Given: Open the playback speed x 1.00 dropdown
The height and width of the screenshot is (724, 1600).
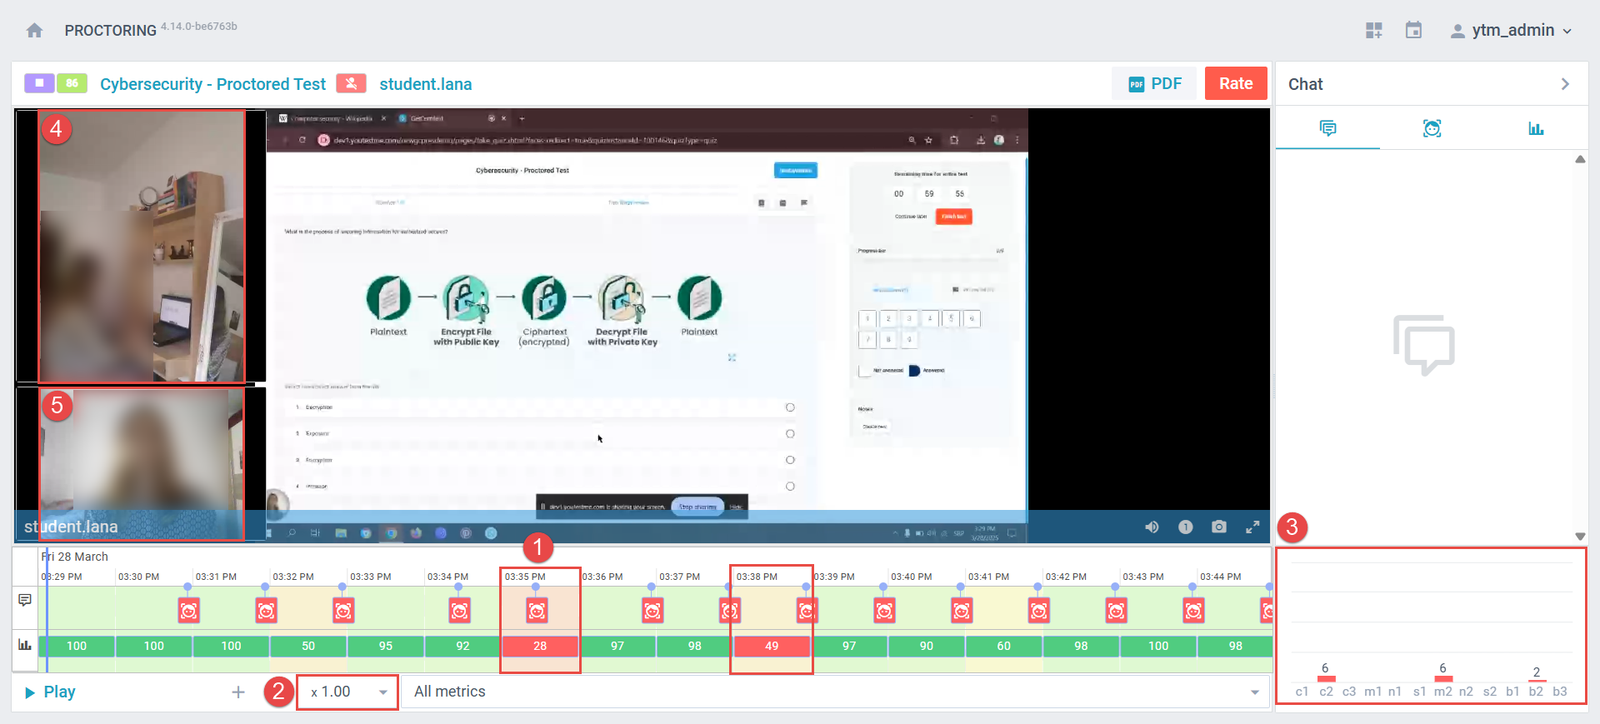Looking at the screenshot, I should tap(347, 692).
